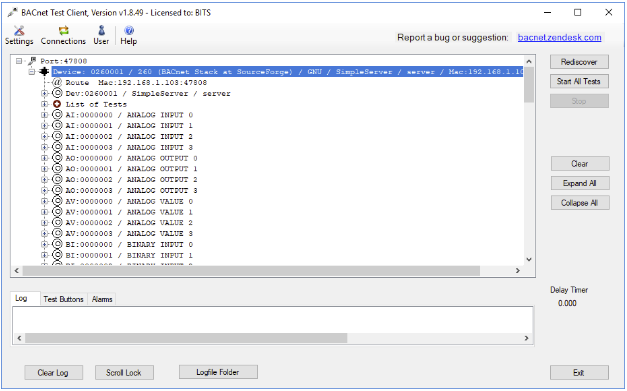Screen dimensions: 627x391
Task: Click the Port:47808 network icon
Action: [x=32, y=61]
